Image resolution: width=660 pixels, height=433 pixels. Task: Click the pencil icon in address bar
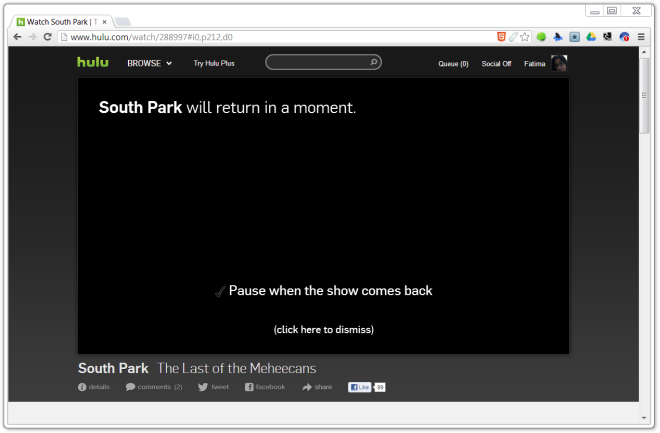pos(513,37)
